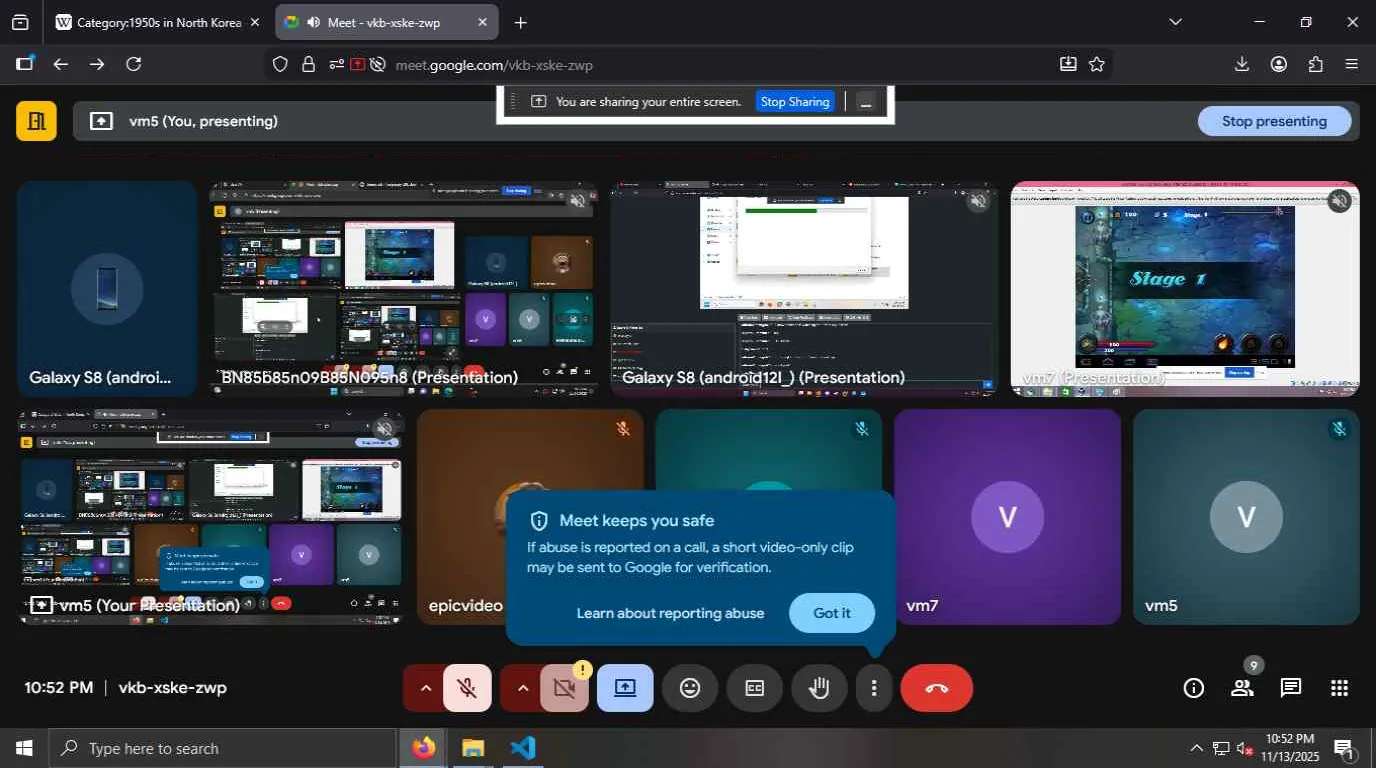Open the Windows Start menu

[x=24, y=748]
